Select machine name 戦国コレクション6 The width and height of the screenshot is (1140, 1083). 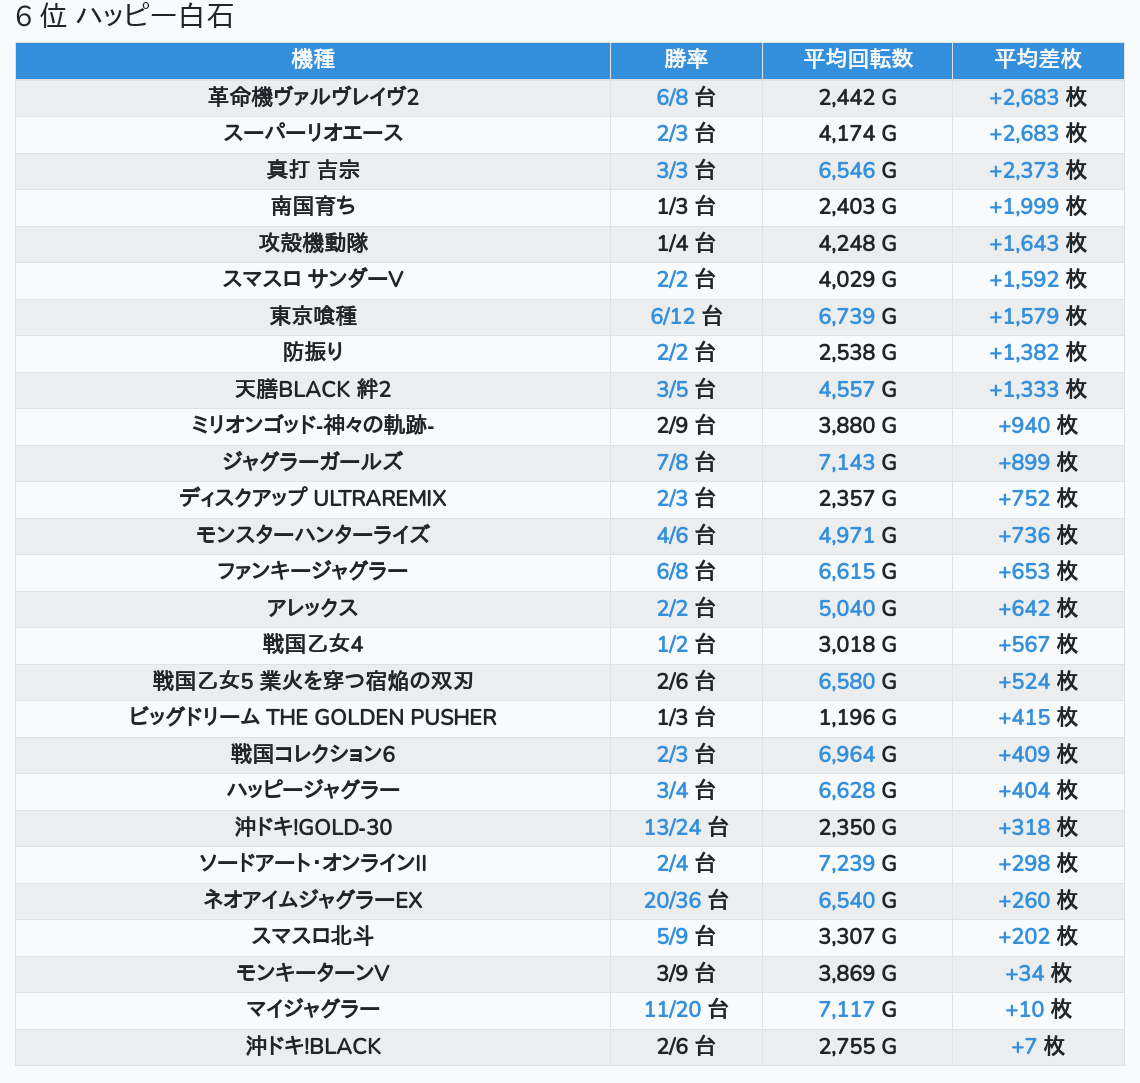pyautogui.click(x=313, y=754)
